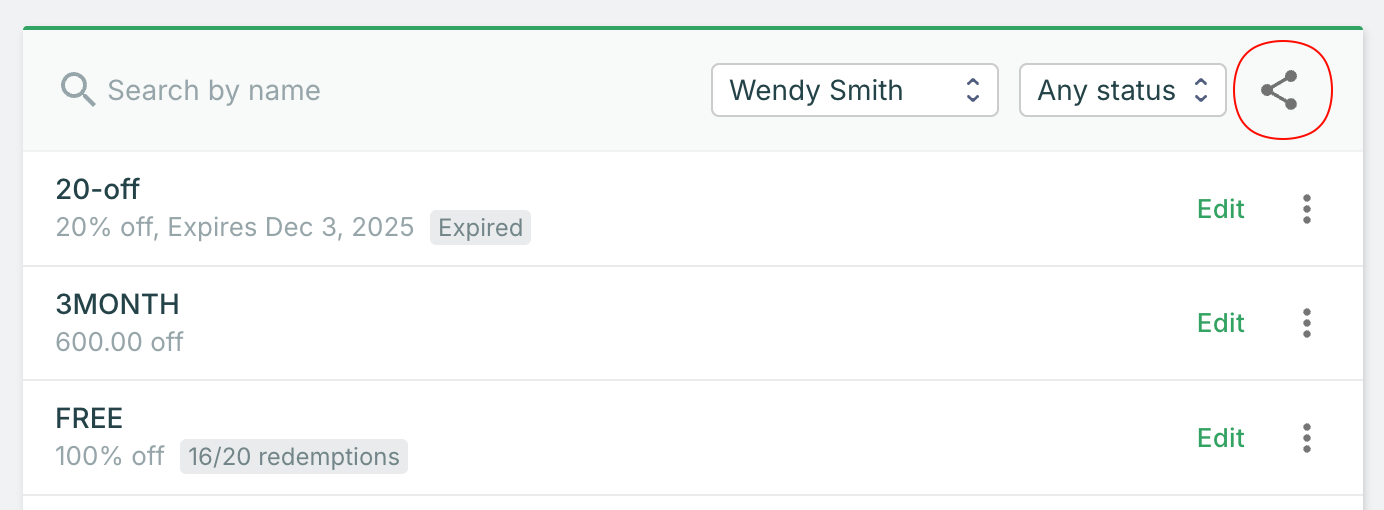Viewport: 1384px width, 510px height.
Task: Click the magnifying glass search icon
Action: coord(78,90)
